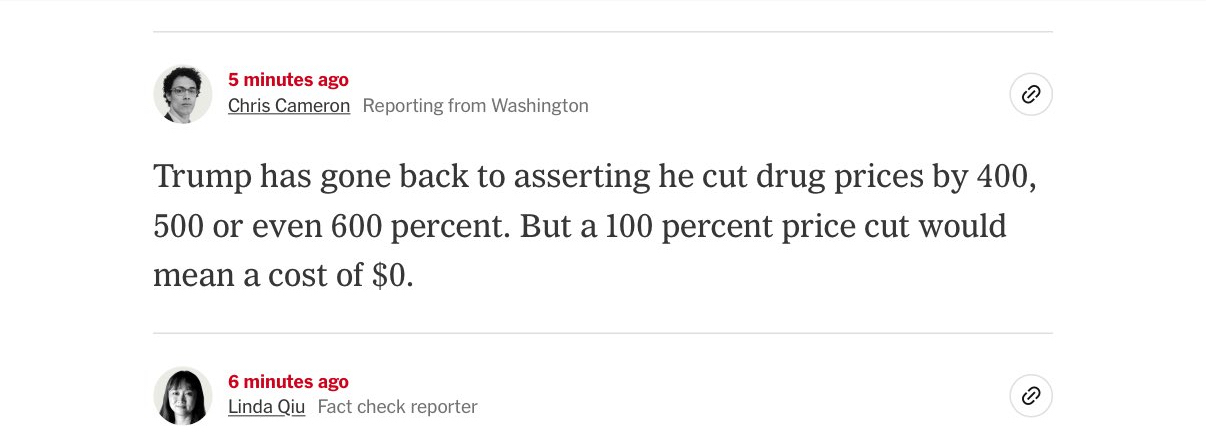
Task: Click the "Reporting from Washington" label
Action: click(x=475, y=106)
